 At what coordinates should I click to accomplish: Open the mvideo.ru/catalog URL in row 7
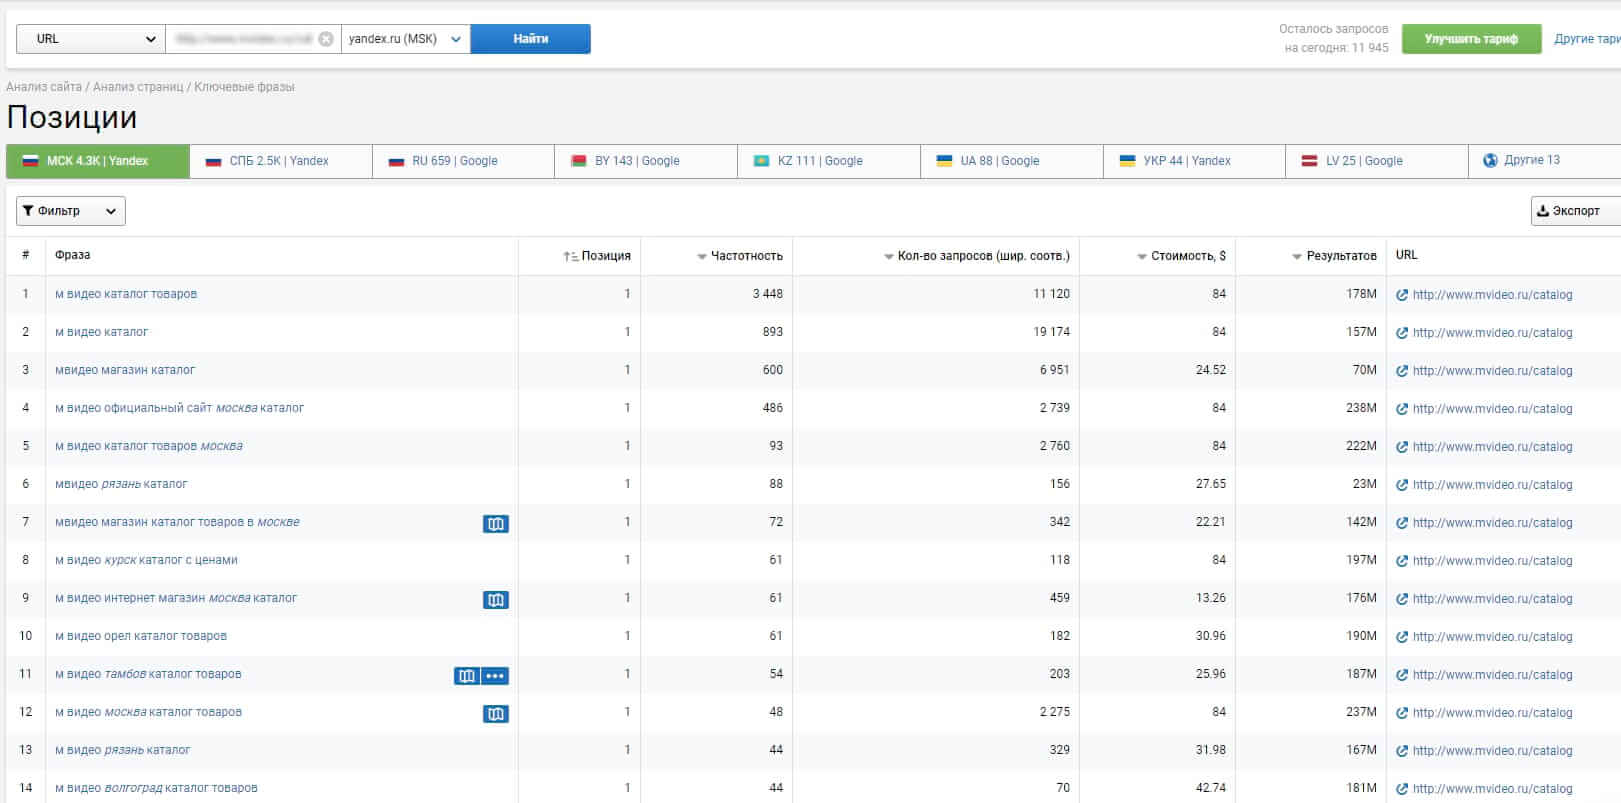(x=1492, y=523)
